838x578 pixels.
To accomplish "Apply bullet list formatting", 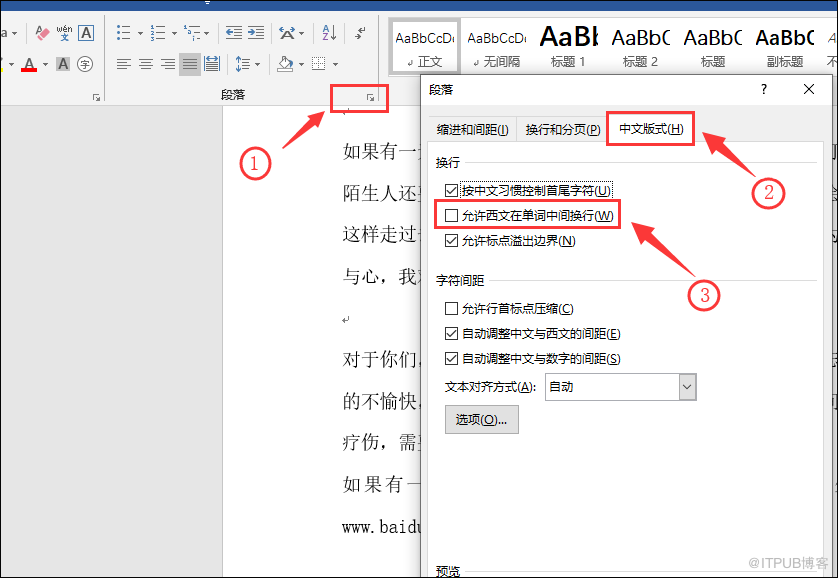I will click(123, 33).
